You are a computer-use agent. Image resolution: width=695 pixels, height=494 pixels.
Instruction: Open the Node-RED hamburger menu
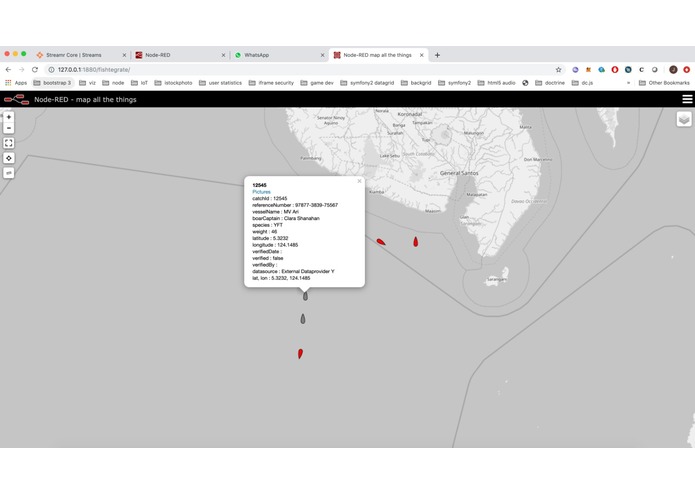coord(687,99)
